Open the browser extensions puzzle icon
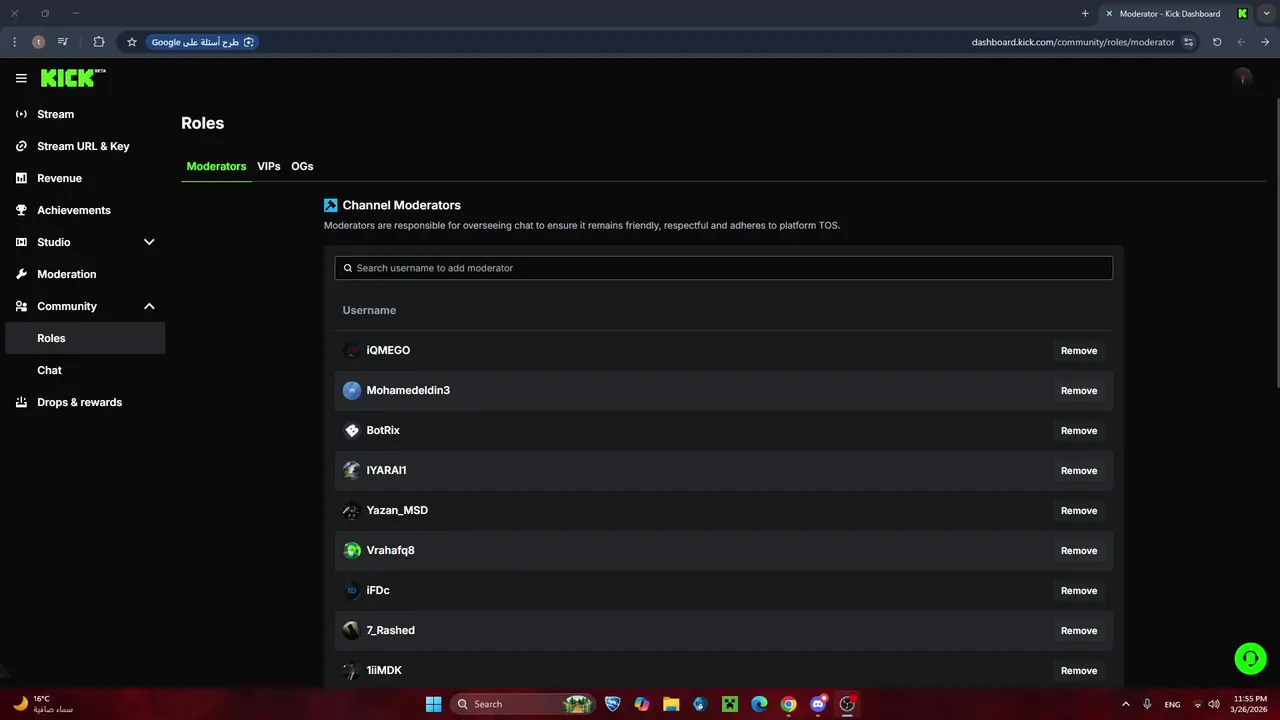Viewport: 1280px width, 720px height. 98,42
